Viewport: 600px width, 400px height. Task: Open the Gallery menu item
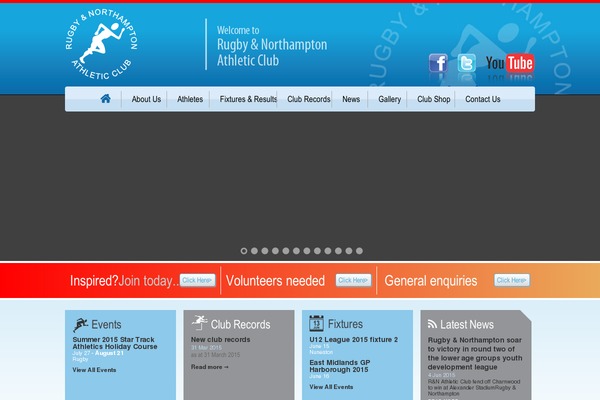[x=390, y=99]
